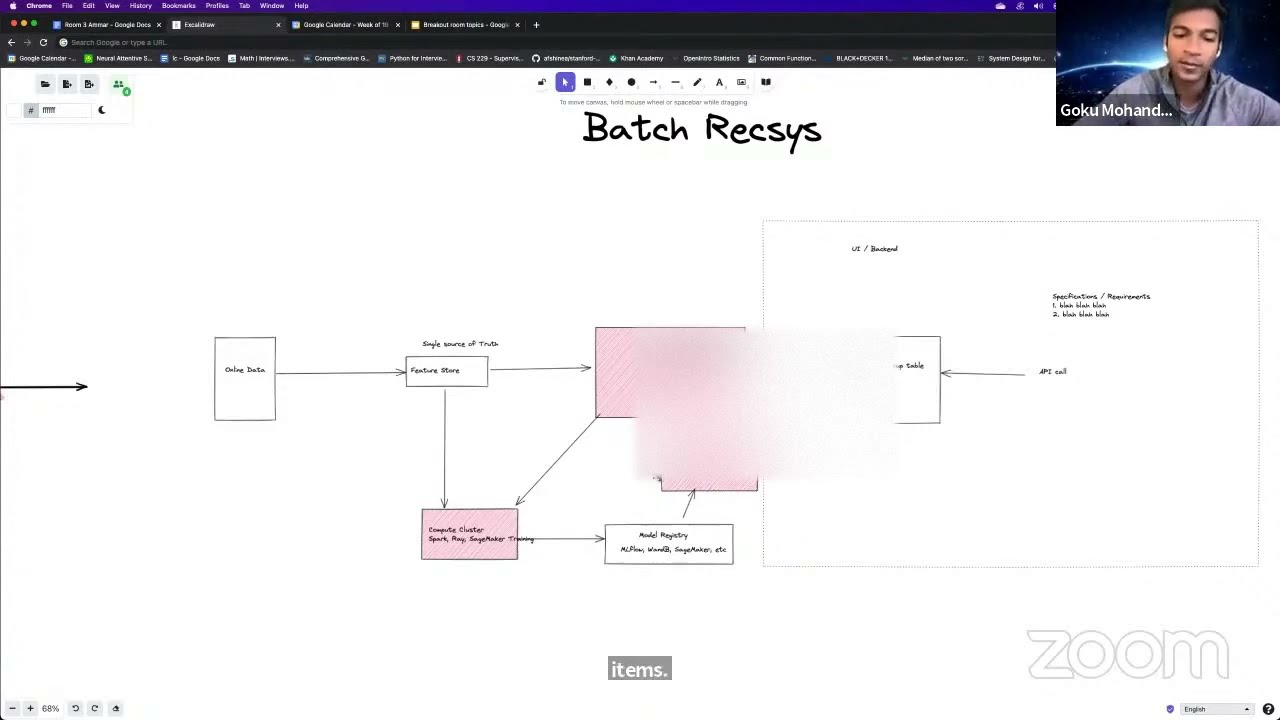Click the save file icon
This screenshot has width=1280, height=720.
[x=67, y=84]
